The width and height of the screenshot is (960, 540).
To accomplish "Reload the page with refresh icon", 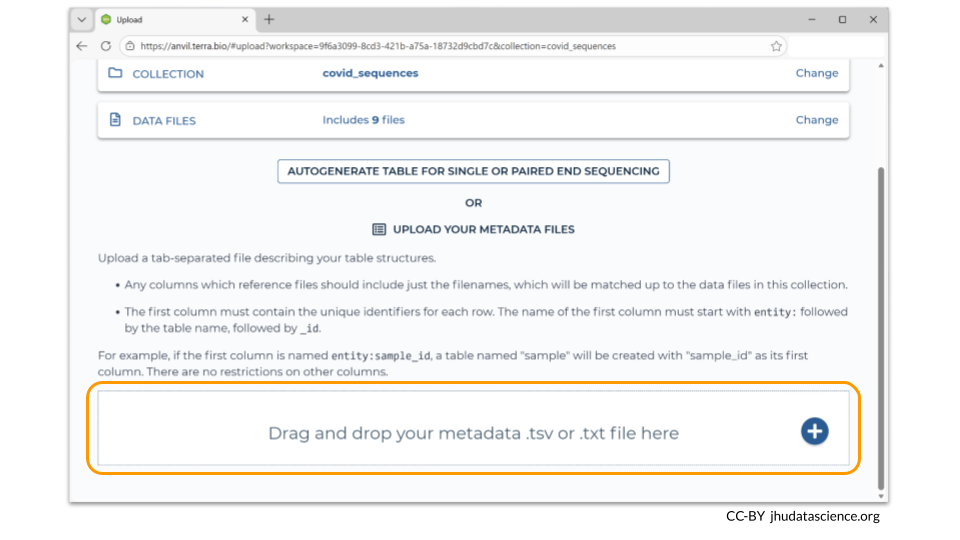I will 106,46.
